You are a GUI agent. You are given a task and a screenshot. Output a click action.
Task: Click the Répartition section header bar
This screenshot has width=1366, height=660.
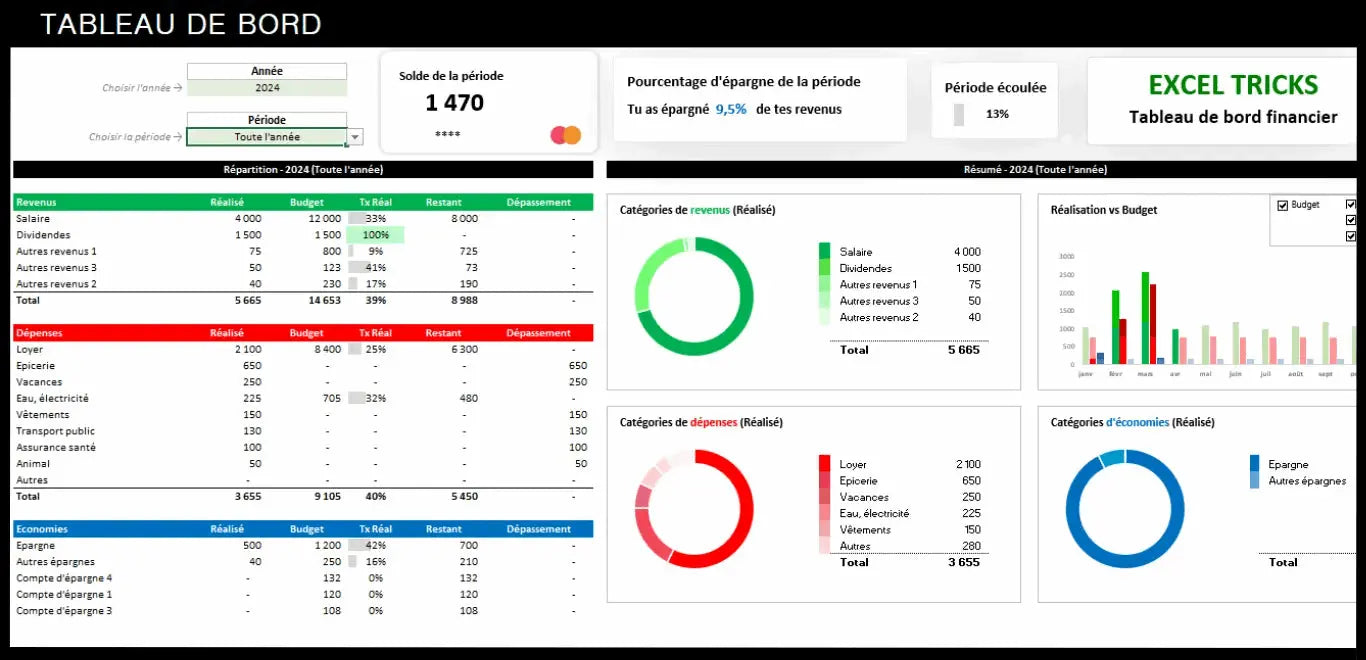pos(302,169)
